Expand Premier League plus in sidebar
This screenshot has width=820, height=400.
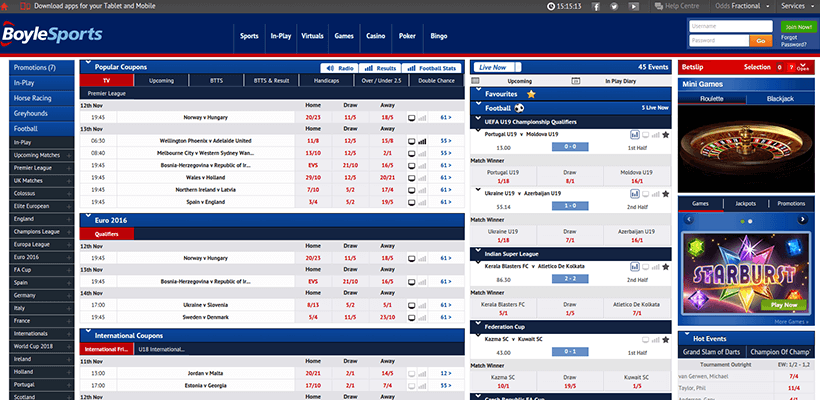(x=69, y=168)
